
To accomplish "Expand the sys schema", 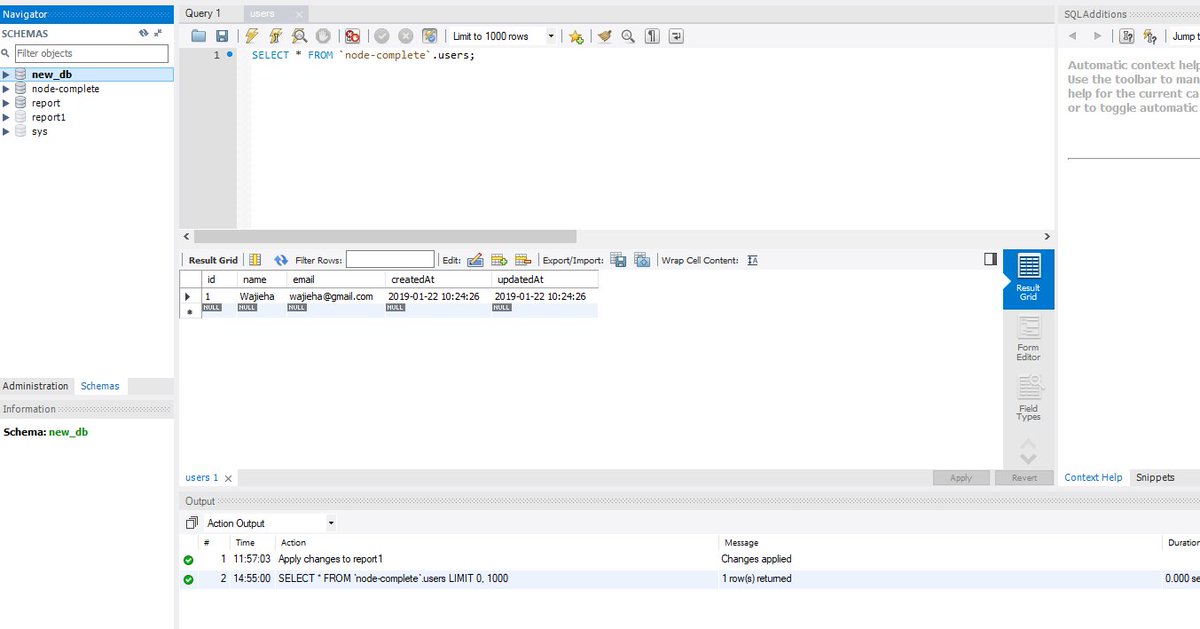I will [x=6, y=131].
